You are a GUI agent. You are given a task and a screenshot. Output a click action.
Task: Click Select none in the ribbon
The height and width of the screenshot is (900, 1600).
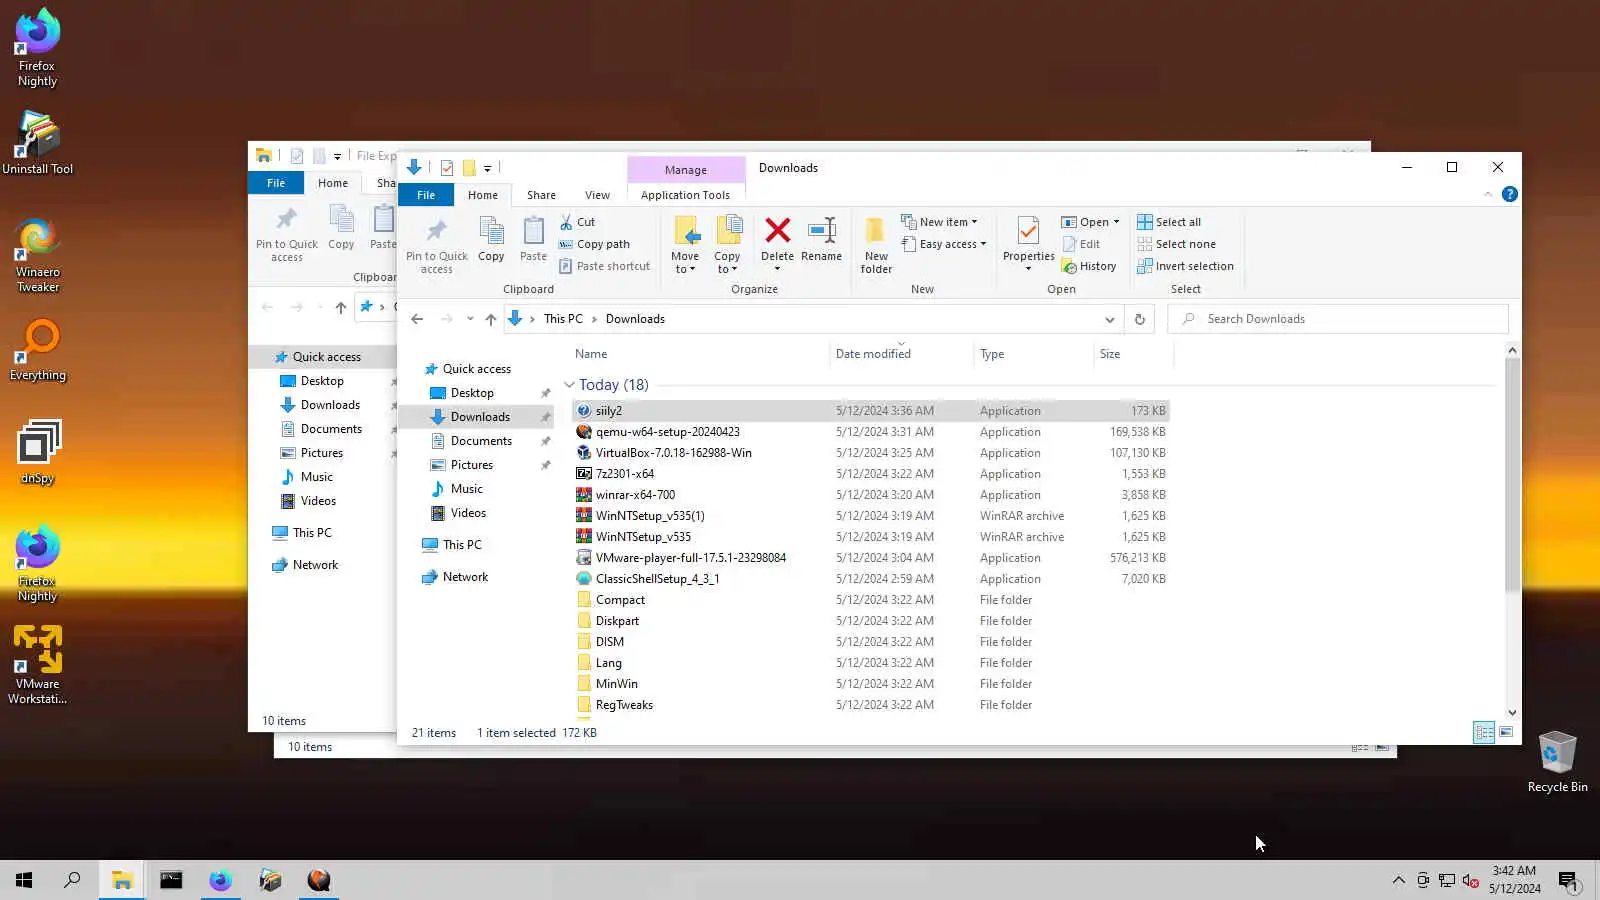(1177, 244)
